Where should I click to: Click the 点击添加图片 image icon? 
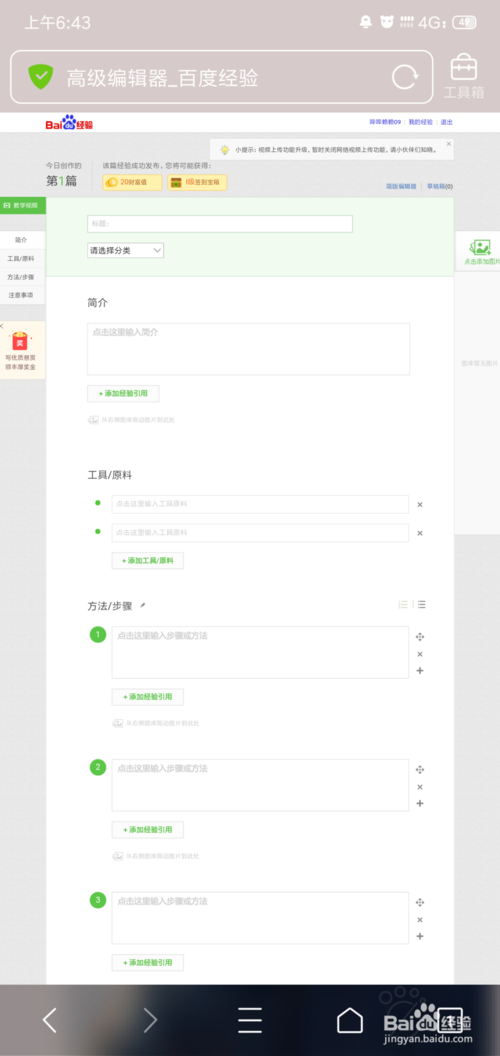click(480, 247)
